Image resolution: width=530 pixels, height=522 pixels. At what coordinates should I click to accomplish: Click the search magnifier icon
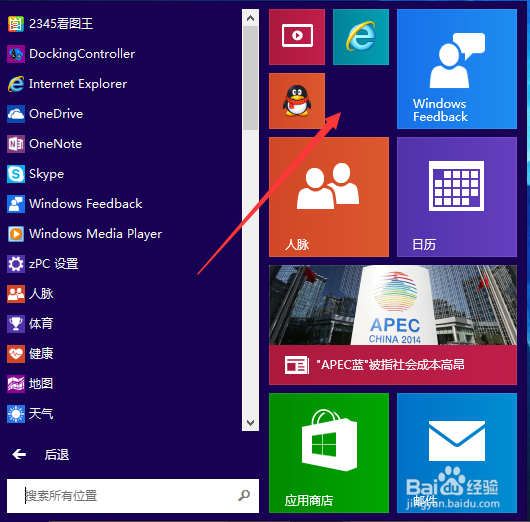click(x=244, y=495)
